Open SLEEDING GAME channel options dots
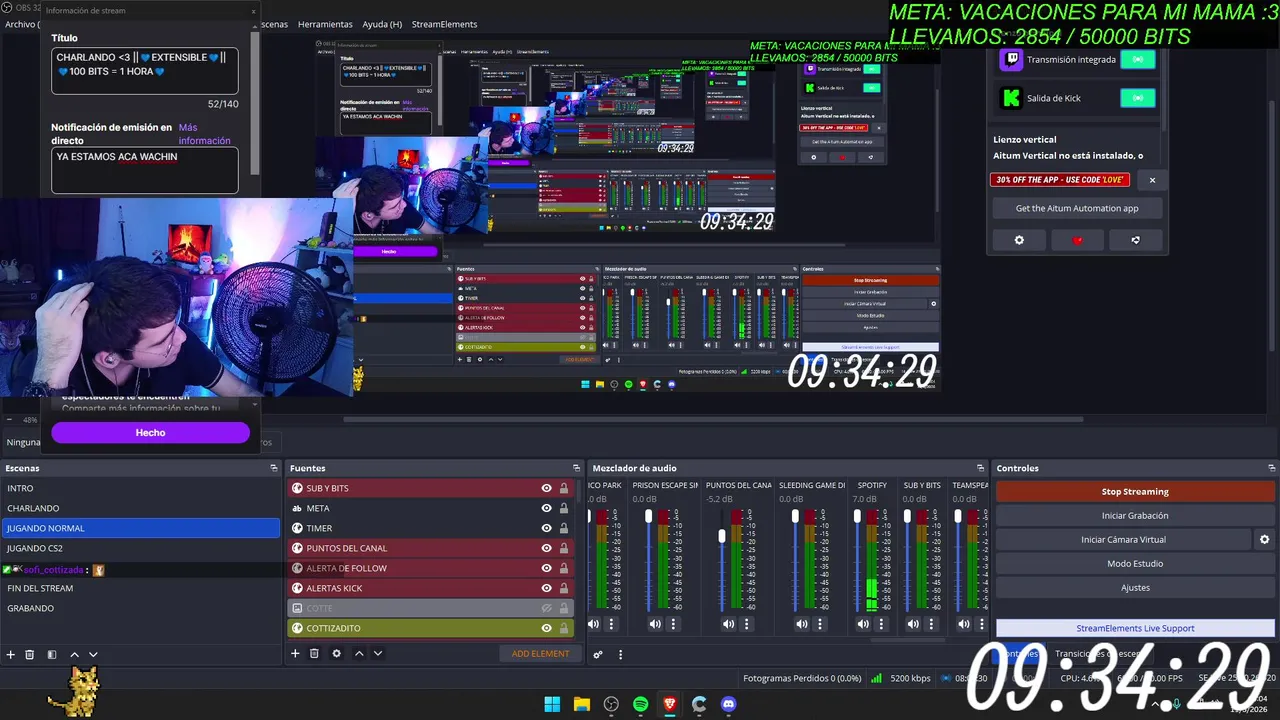Screen dimensions: 1280x720 point(820,624)
